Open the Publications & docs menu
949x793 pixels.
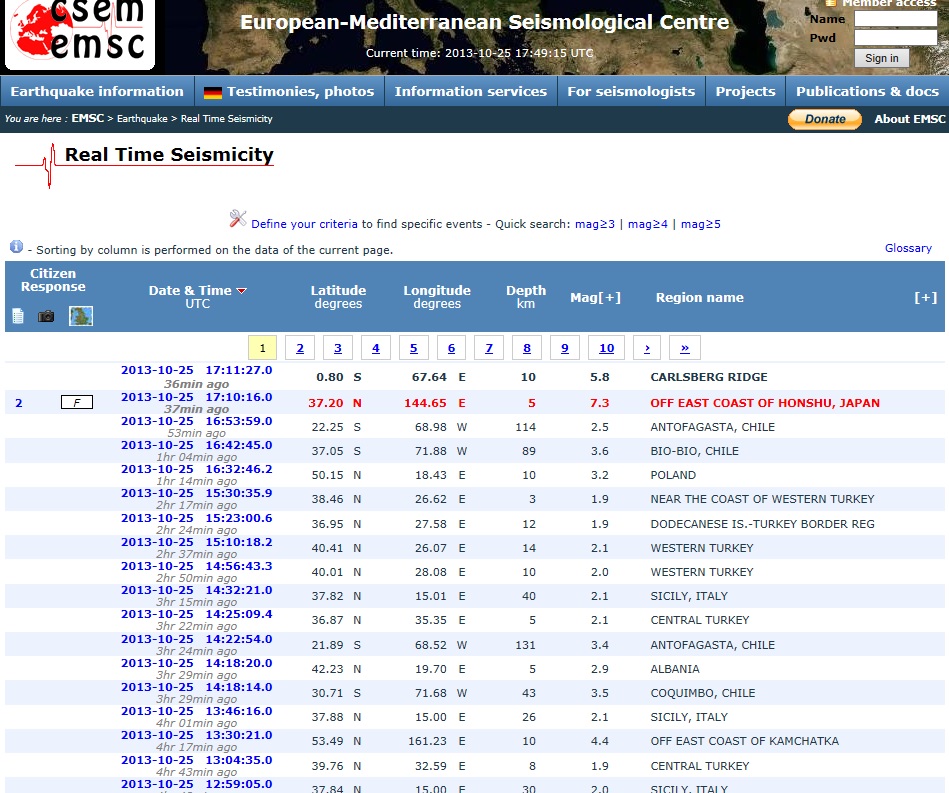pyautogui.click(x=867, y=91)
